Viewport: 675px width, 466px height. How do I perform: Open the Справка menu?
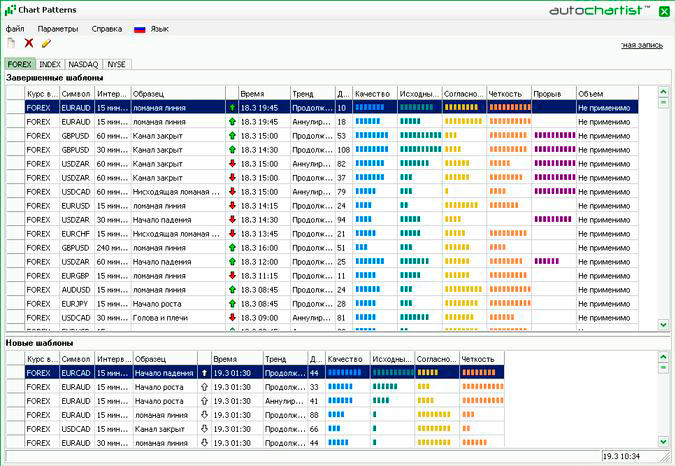click(x=107, y=29)
